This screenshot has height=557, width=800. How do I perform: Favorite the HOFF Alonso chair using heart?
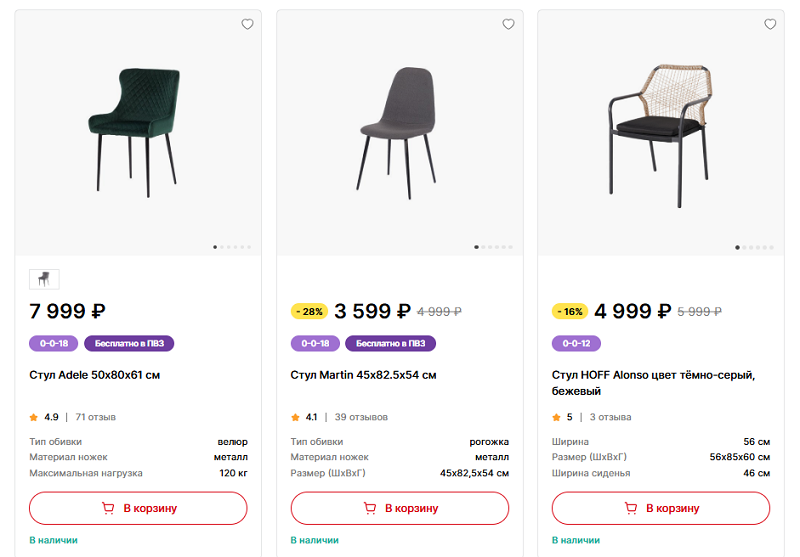[770, 24]
